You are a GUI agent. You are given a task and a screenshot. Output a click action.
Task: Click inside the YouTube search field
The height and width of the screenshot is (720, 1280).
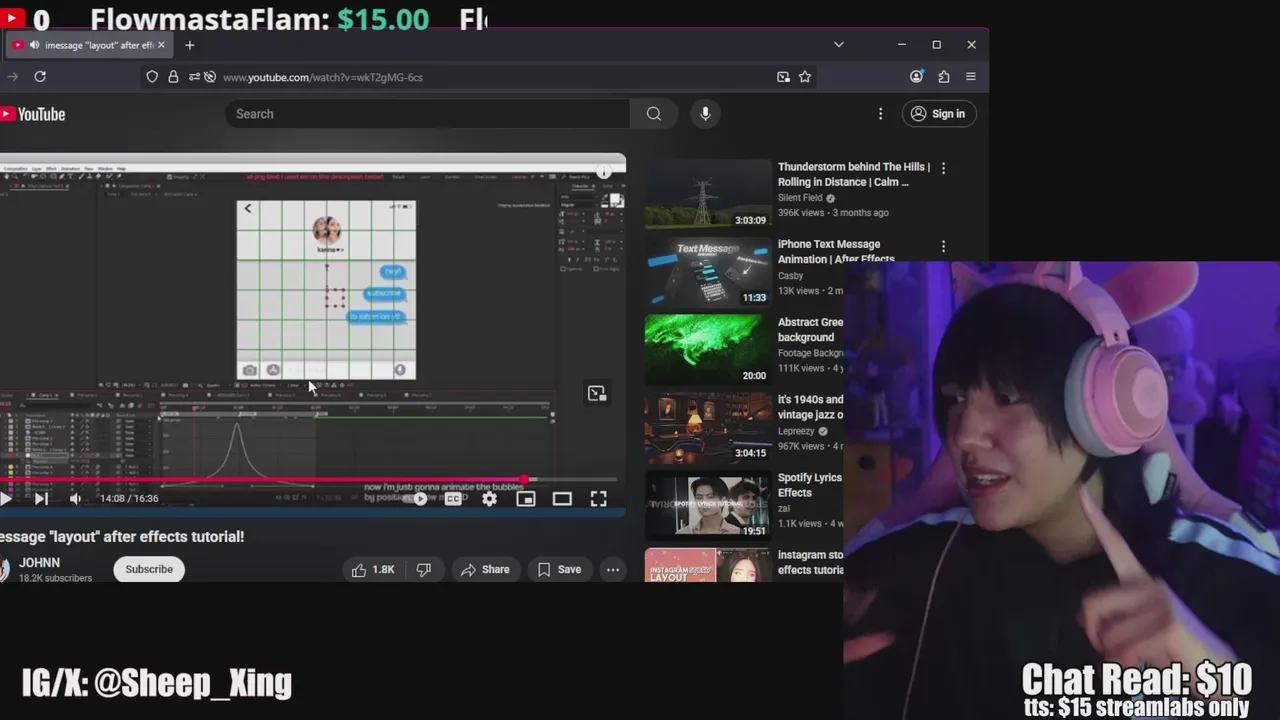[x=428, y=114]
